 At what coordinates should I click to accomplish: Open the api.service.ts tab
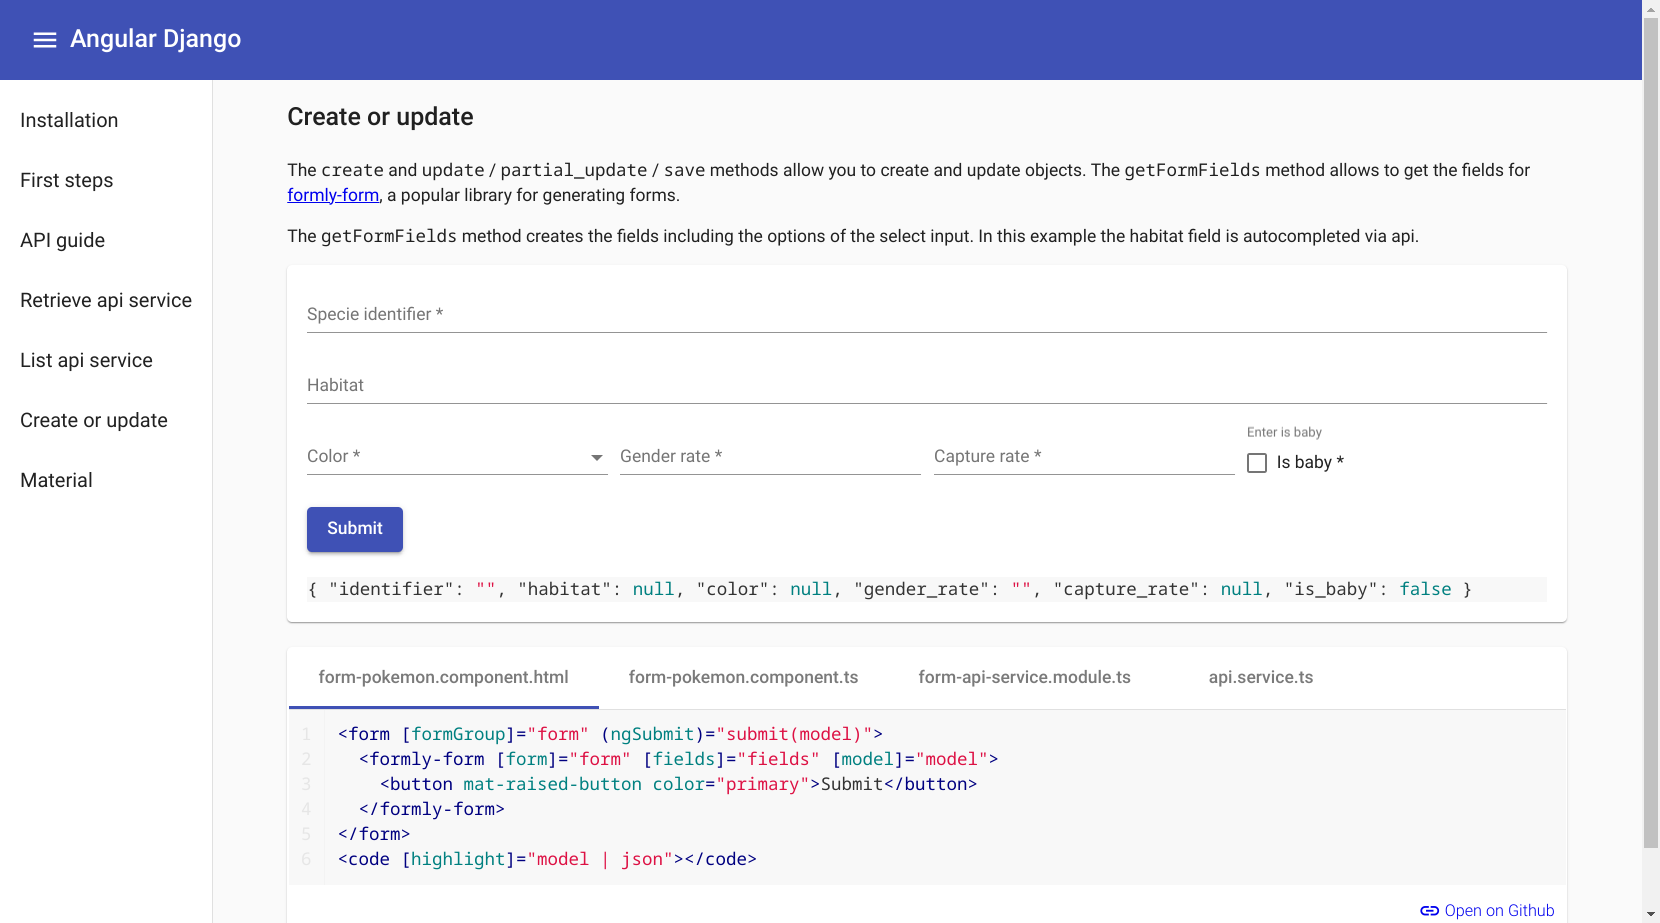click(x=1260, y=677)
